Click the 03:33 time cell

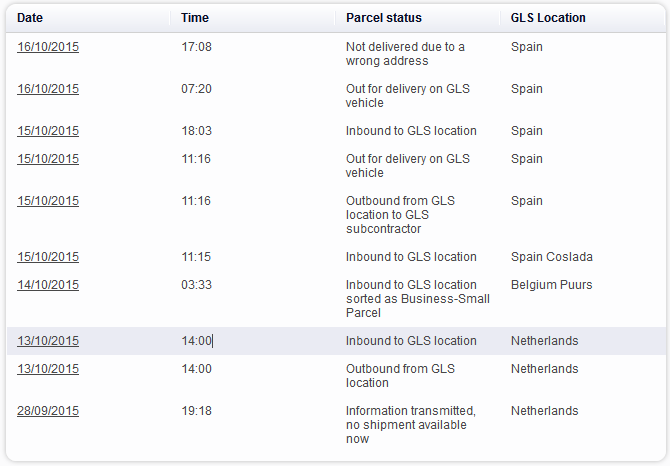tap(197, 284)
